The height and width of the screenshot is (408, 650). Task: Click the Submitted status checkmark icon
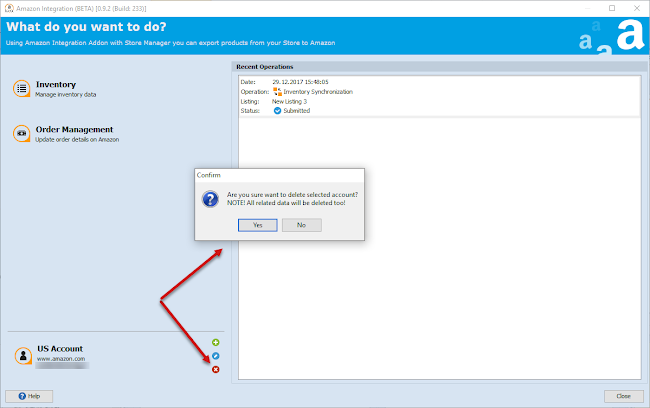coord(277,111)
